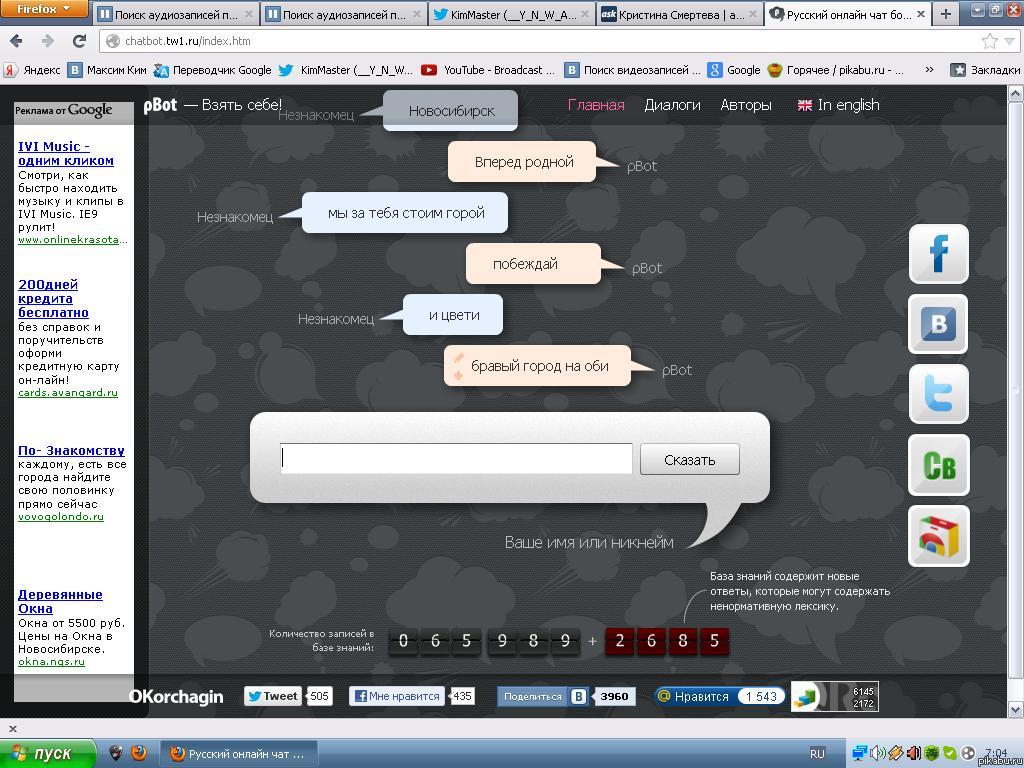Click the green Св share icon
The height and width of the screenshot is (768, 1024).
(938, 465)
